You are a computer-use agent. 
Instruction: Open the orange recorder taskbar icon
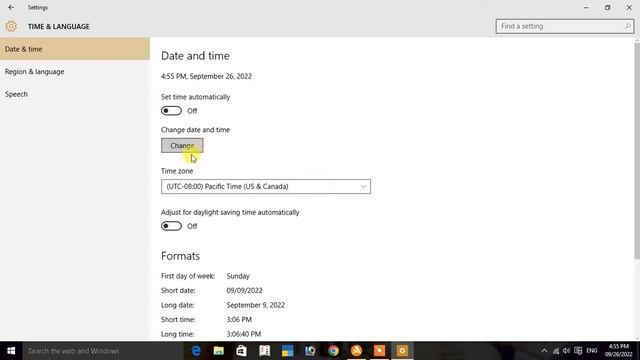[379, 351]
